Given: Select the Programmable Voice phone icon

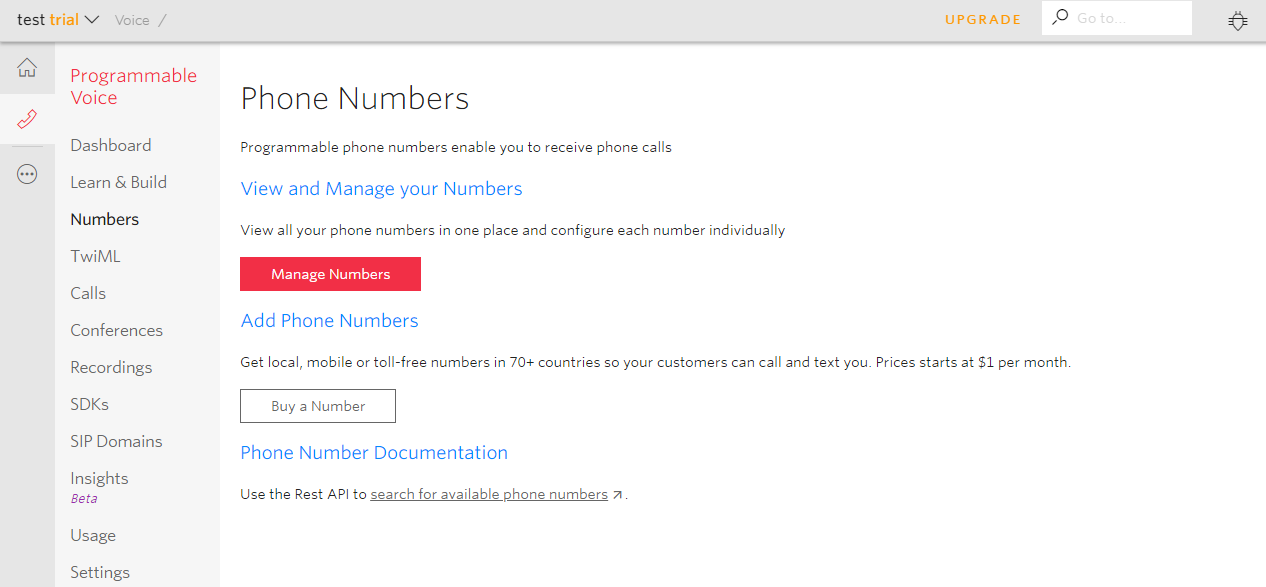Looking at the screenshot, I should 27,120.
